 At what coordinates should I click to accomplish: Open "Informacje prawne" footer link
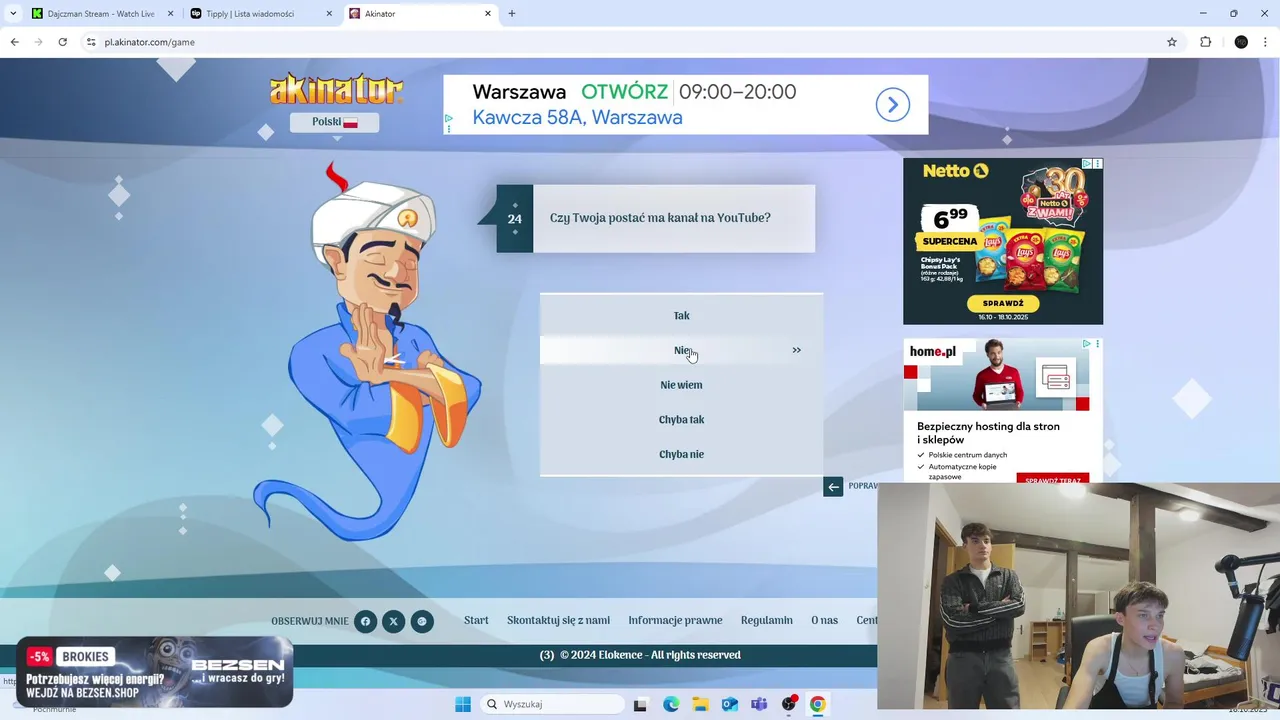[x=675, y=620]
